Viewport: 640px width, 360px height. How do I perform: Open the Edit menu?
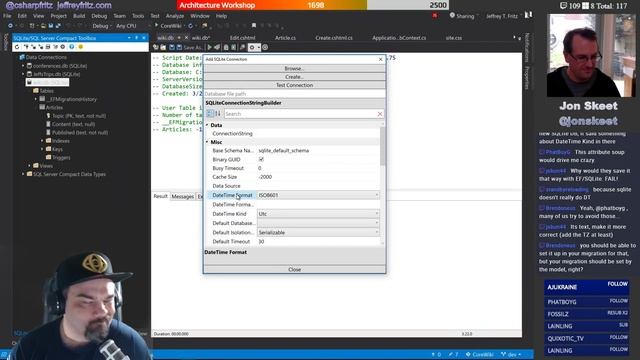pos(22,16)
